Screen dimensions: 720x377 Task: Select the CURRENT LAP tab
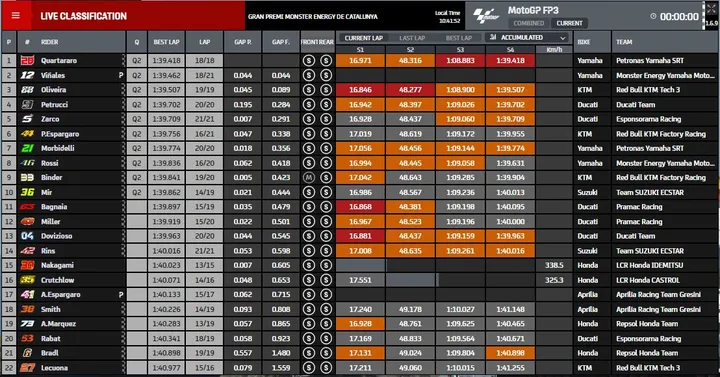click(363, 38)
